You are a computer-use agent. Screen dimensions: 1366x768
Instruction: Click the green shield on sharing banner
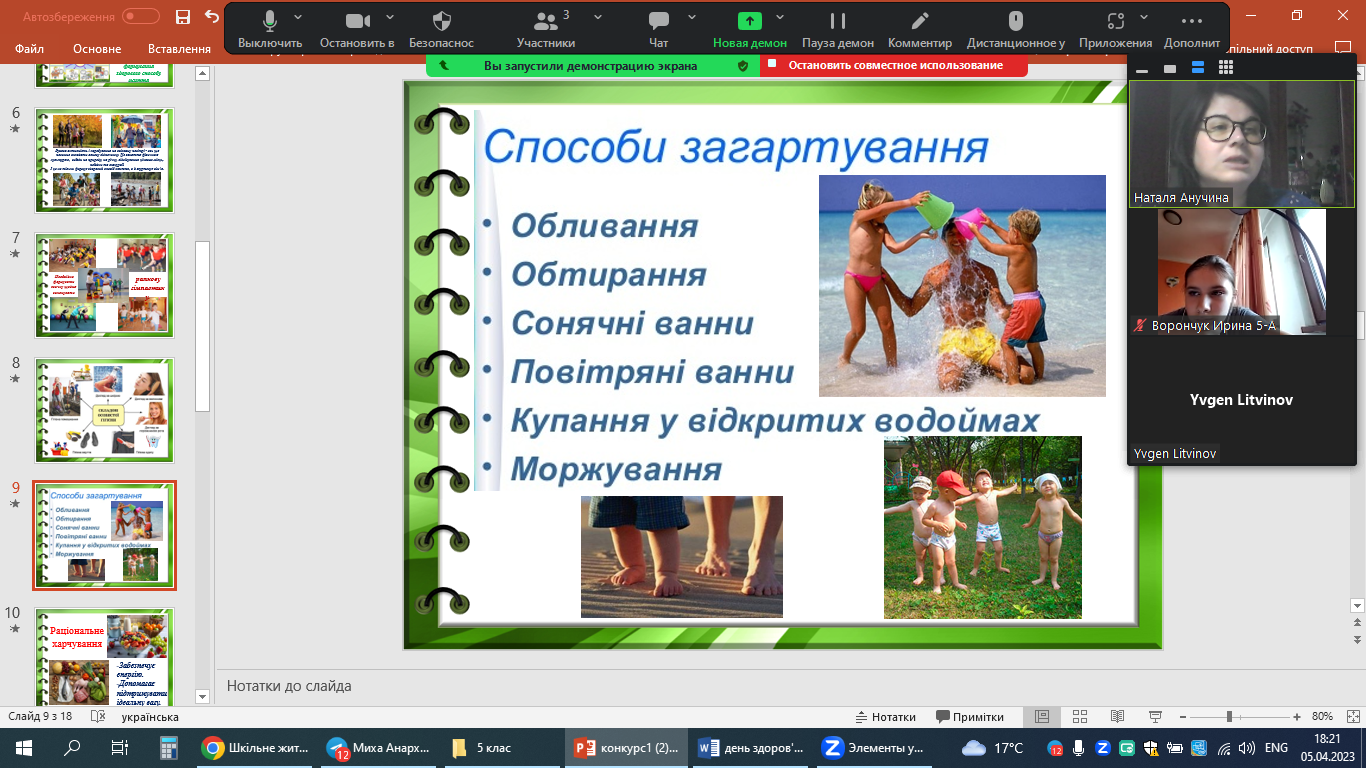point(742,65)
